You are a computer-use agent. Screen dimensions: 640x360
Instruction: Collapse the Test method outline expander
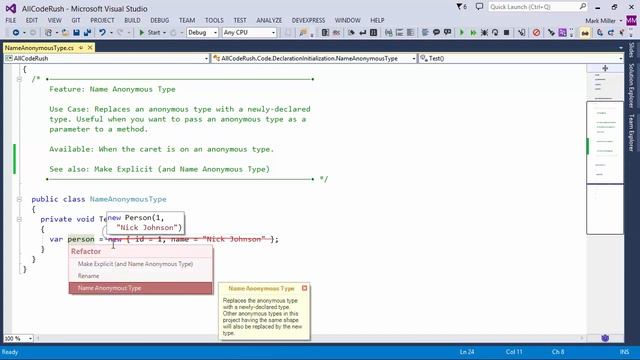[x=19, y=219]
